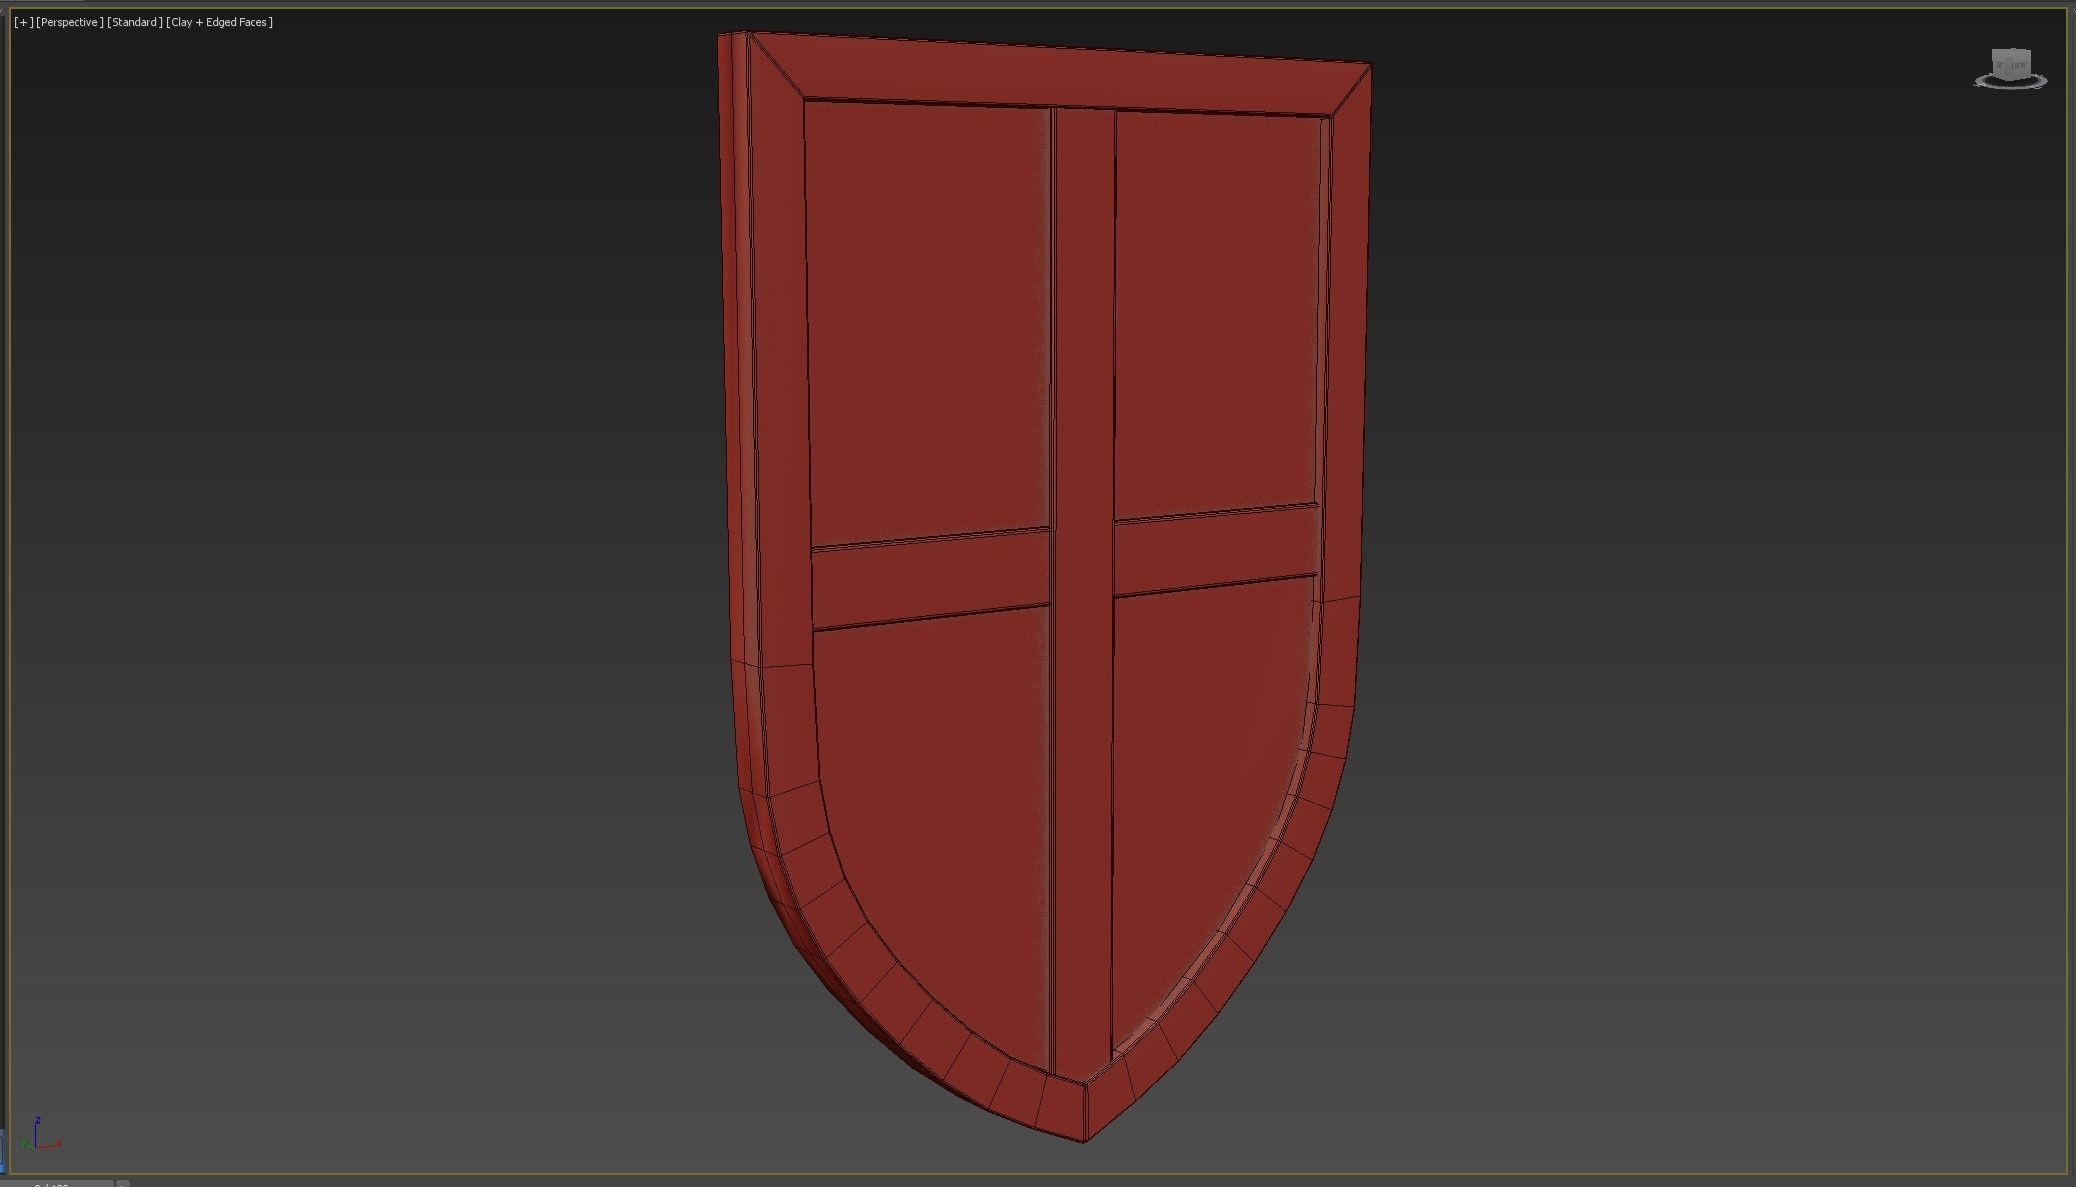Open the Standard shading quality menu
This screenshot has width=2076, height=1187.
[x=135, y=22]
